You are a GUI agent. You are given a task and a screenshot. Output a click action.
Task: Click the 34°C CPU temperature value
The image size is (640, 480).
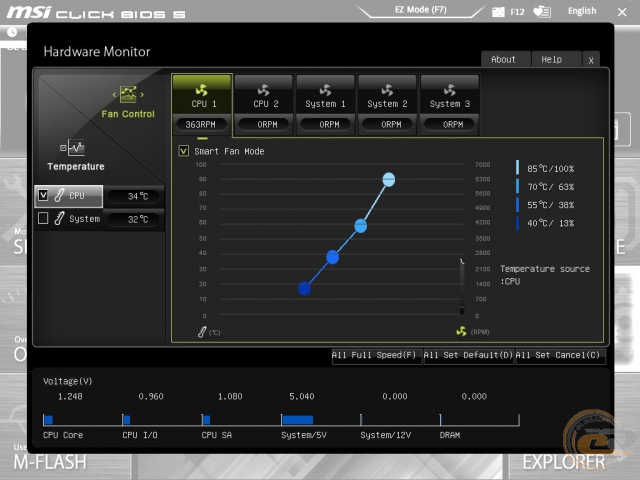click(133, 196)
